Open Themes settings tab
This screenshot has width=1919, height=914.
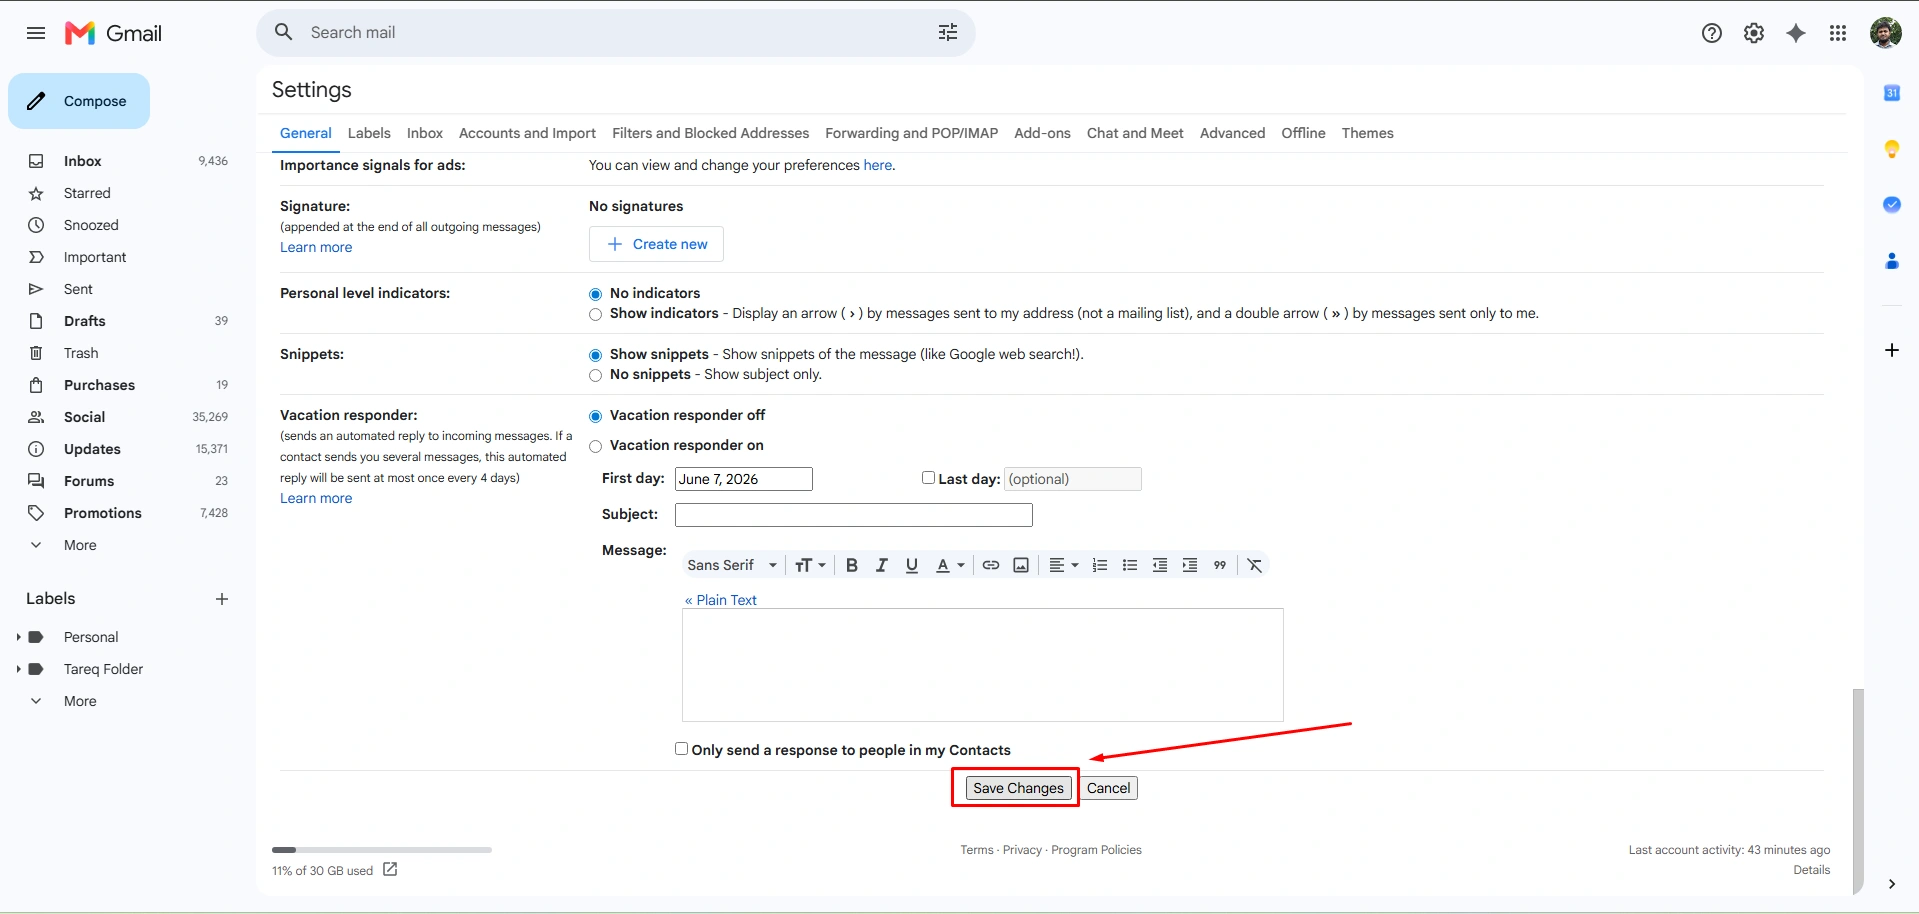[x=1367, y=133]
